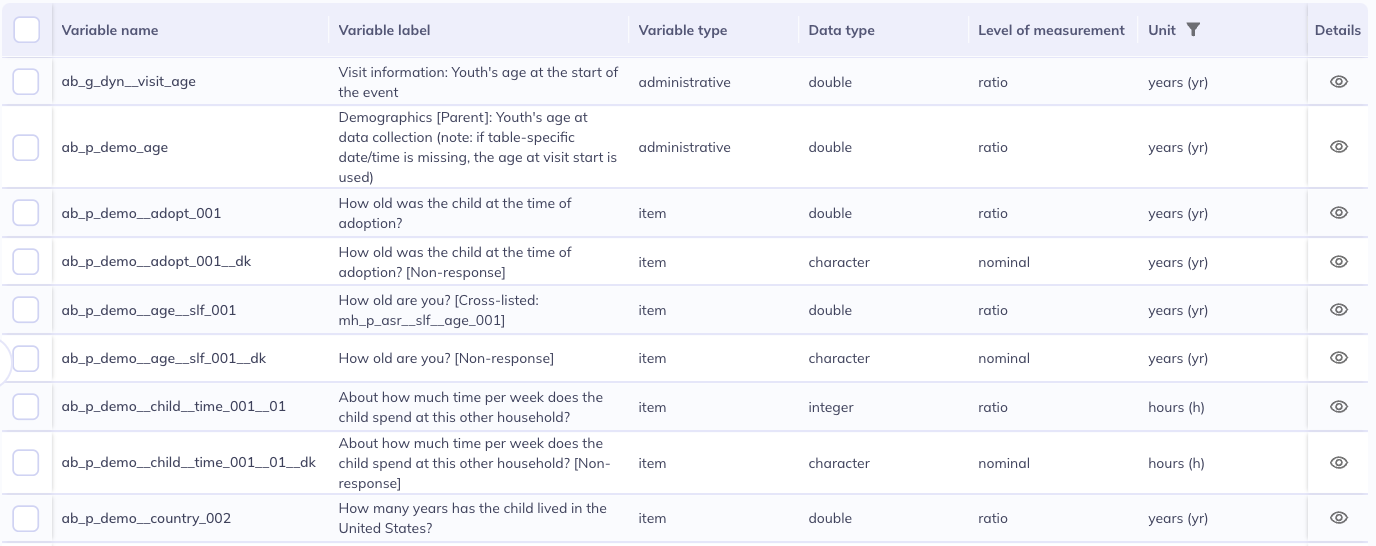Select checkbox for ab_p_demo__child__time_001__01__dk
Viewport: 1376px width, 546px height.
pos(26,463)
